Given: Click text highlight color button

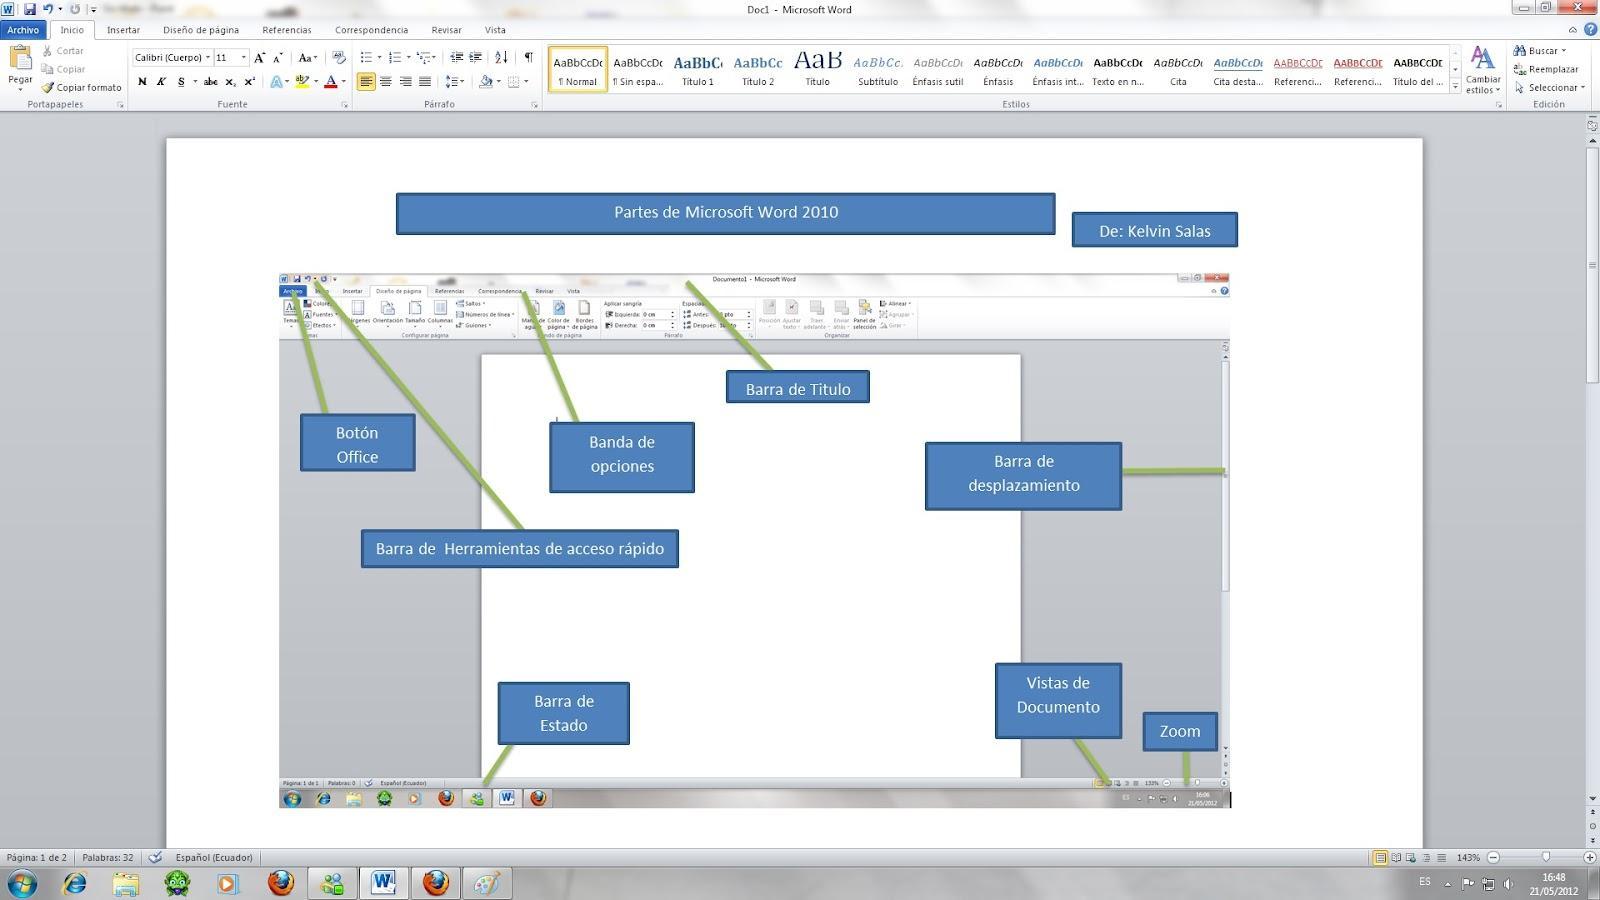Looking at the screenshot, I should pos(301,82).
